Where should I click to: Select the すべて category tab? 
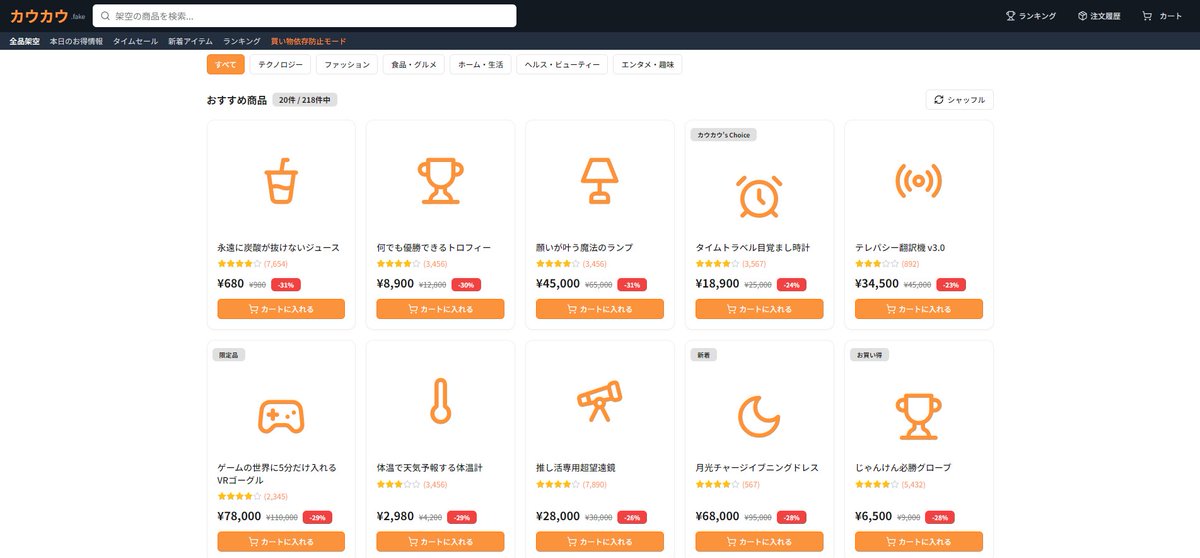(225, 64)
